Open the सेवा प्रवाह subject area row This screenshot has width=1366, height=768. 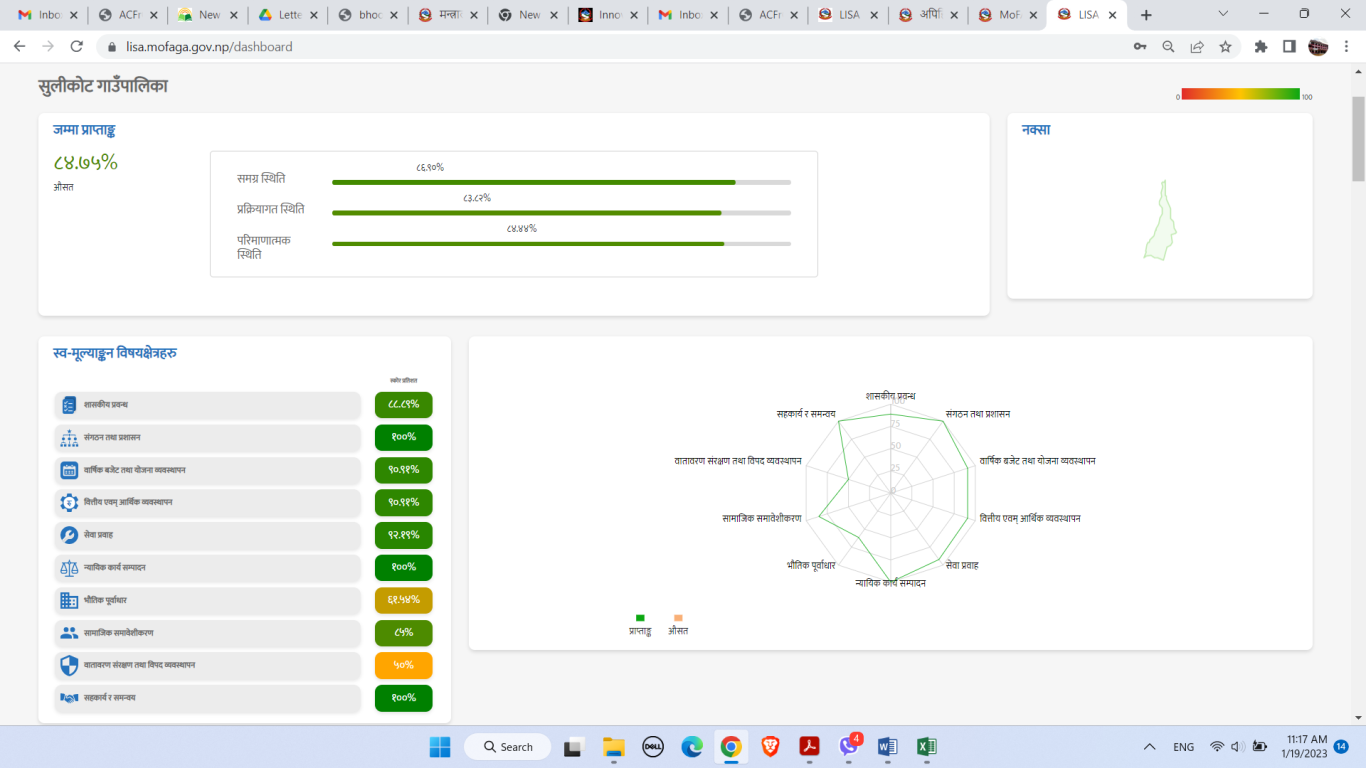point(207,535)
